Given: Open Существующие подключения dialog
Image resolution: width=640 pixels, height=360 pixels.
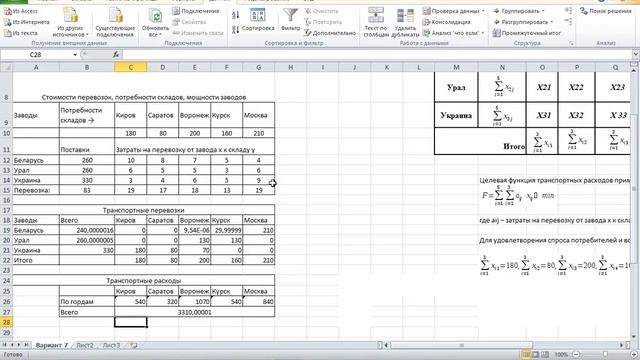Looking at the screenshot, I should [x=115, y=22].
